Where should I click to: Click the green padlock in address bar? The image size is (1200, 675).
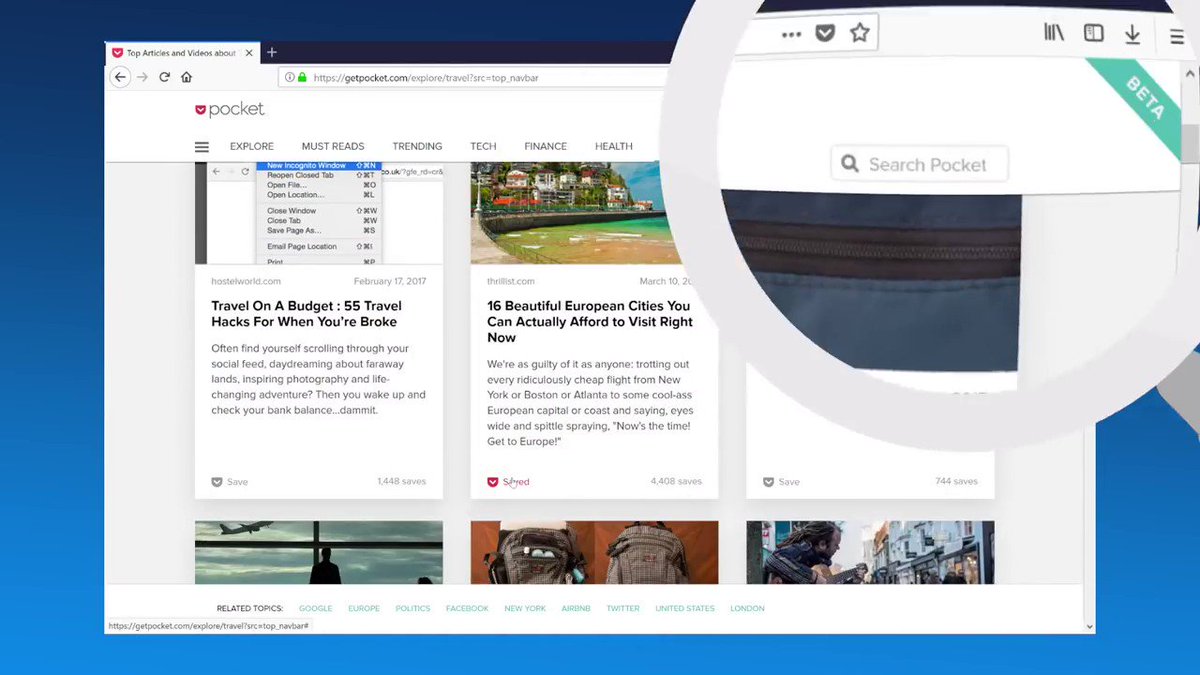coord(302,77)
